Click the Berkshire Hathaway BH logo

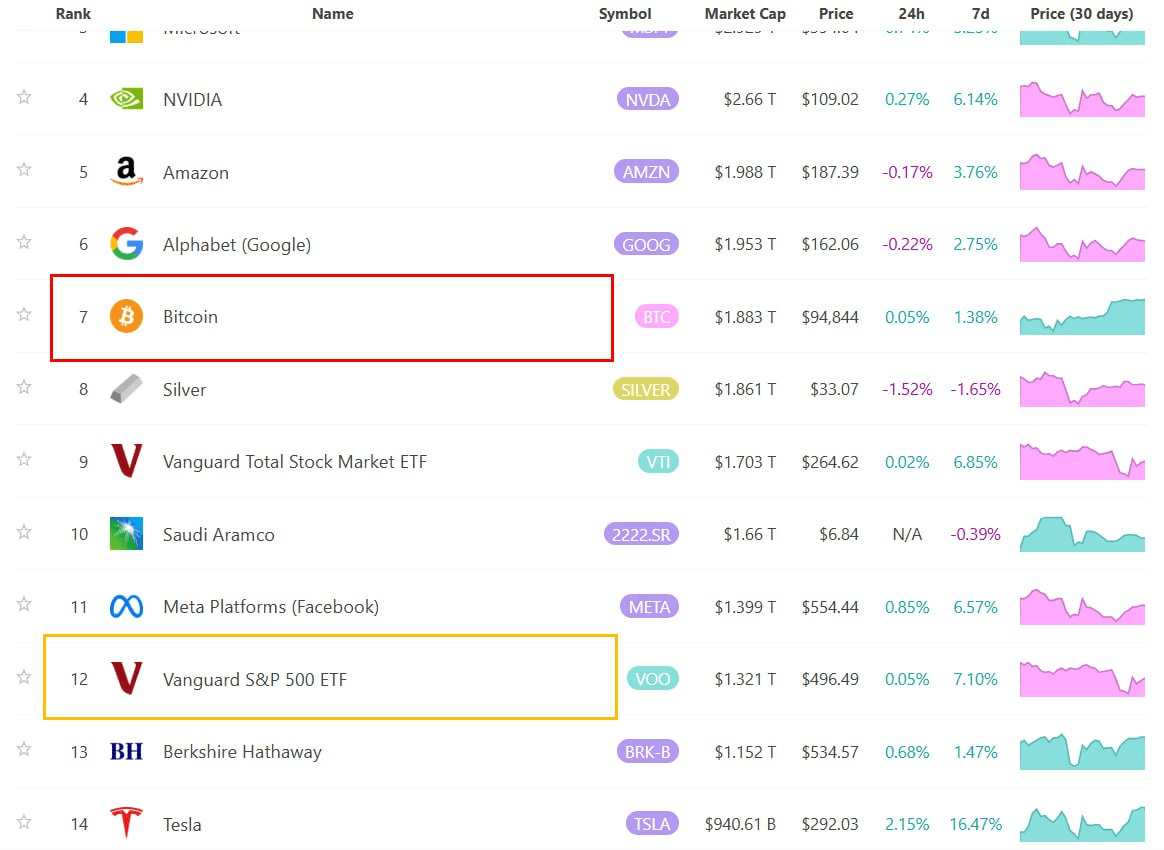pos(126,751)
